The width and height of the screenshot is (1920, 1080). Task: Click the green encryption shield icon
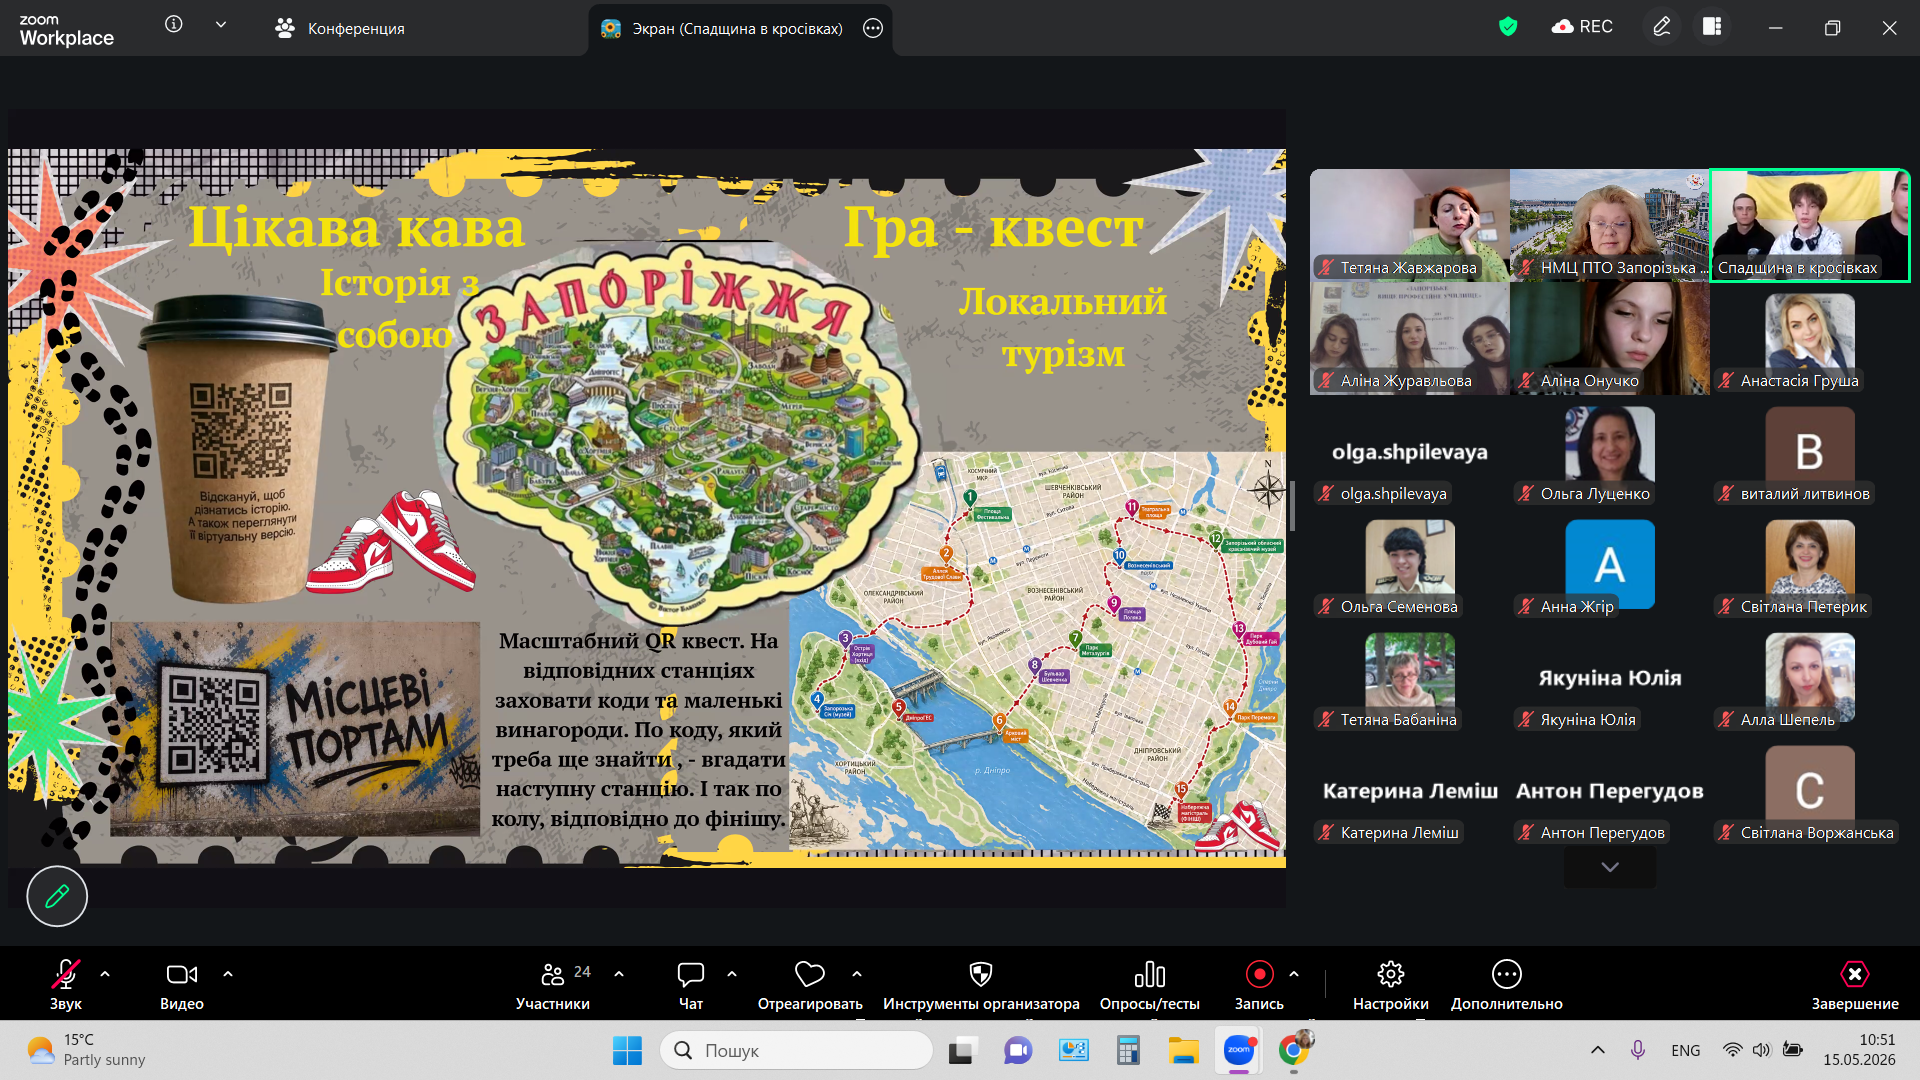click(x=1508, y=27)
